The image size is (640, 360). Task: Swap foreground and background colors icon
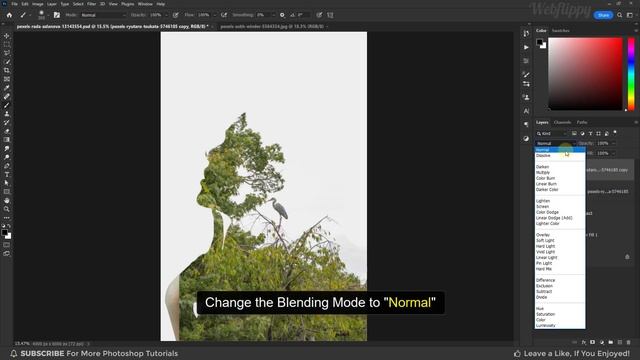point(9,226)
